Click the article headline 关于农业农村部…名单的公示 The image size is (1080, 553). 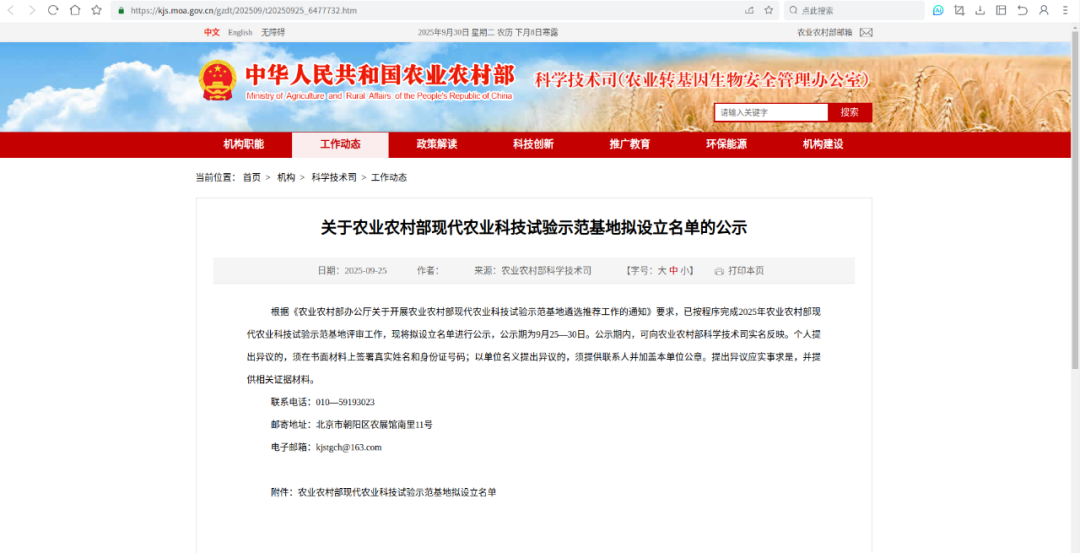coord(534,229)
